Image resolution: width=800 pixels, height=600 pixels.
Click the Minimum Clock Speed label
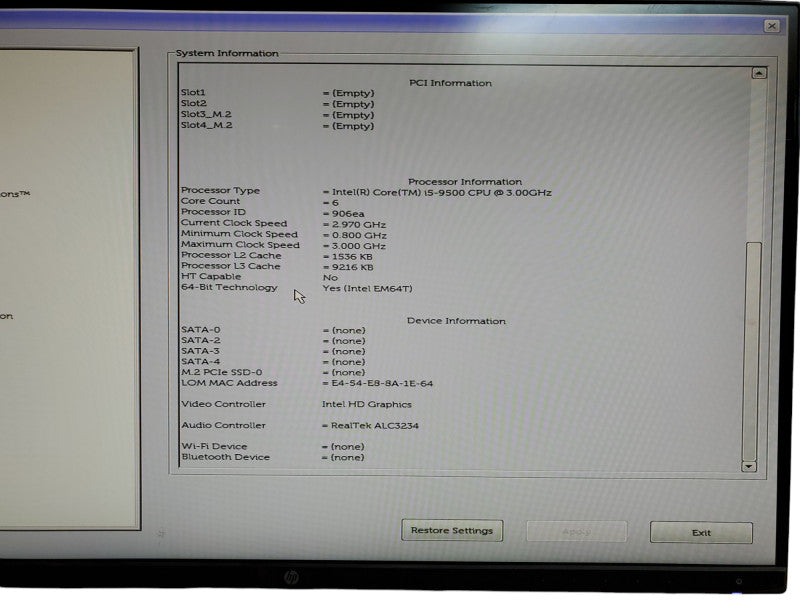click(239, 234)
